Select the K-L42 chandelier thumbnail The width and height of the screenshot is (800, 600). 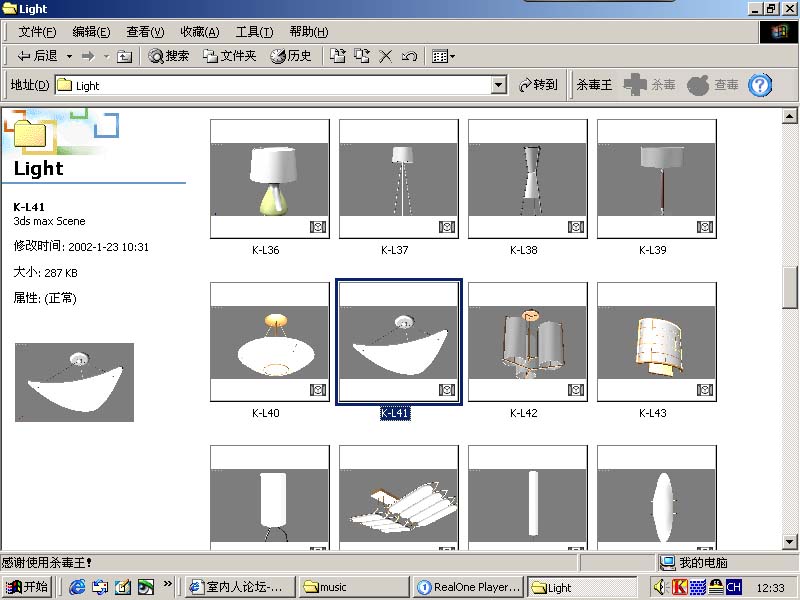click(527, 342)
